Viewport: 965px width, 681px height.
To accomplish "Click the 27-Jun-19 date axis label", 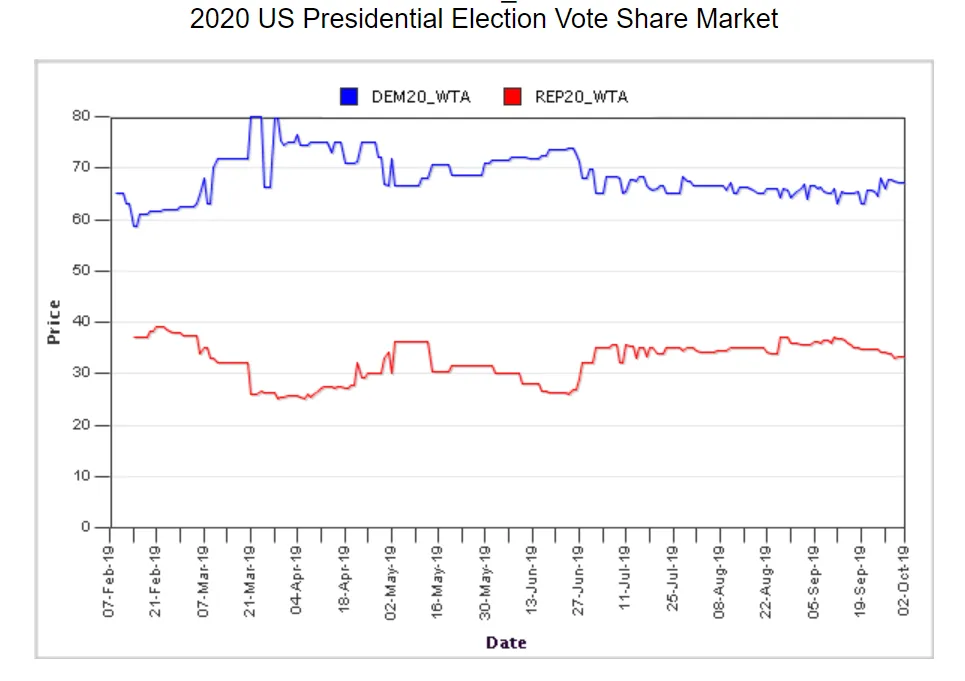I will pyautogui.click(x=579, y=580).
